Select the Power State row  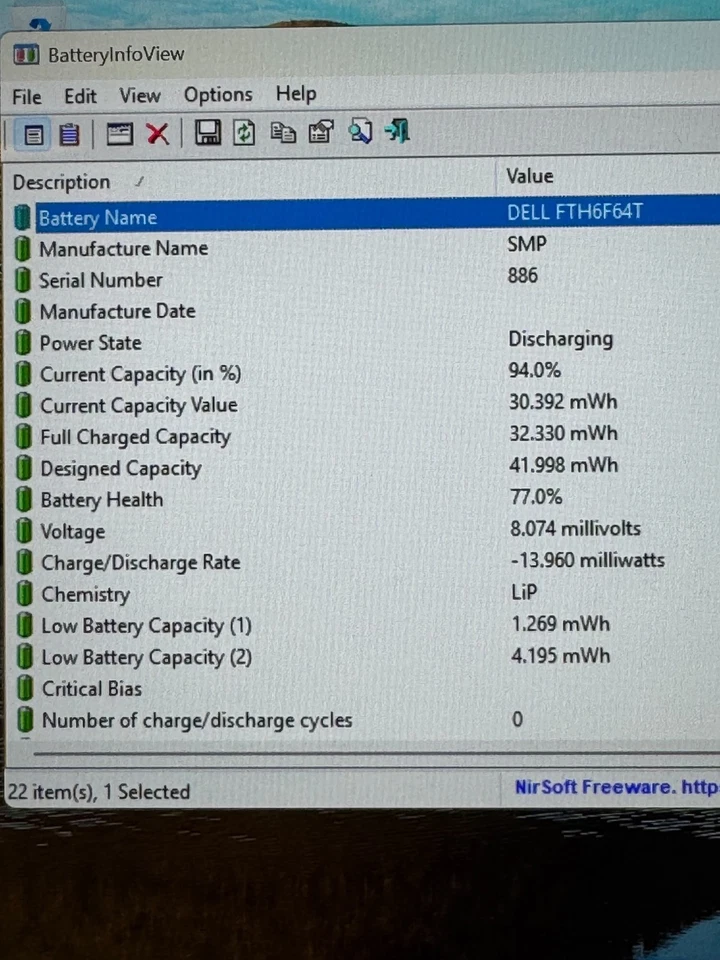point(366,342)
